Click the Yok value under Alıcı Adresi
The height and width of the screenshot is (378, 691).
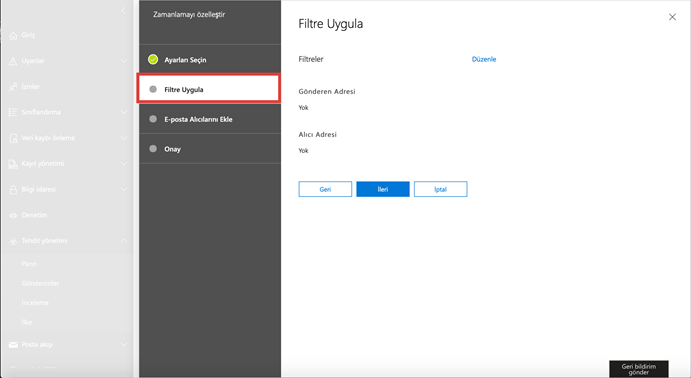coord(304,151)
